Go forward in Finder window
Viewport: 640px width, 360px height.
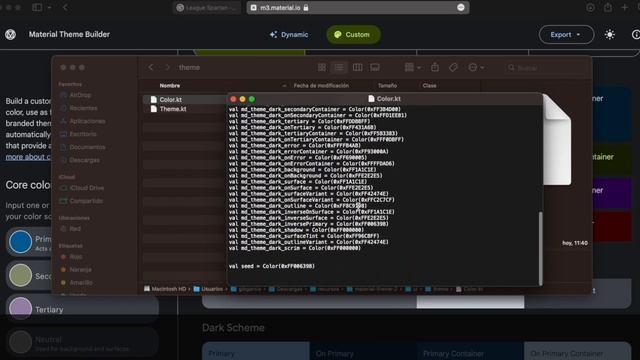coord(167,67)
